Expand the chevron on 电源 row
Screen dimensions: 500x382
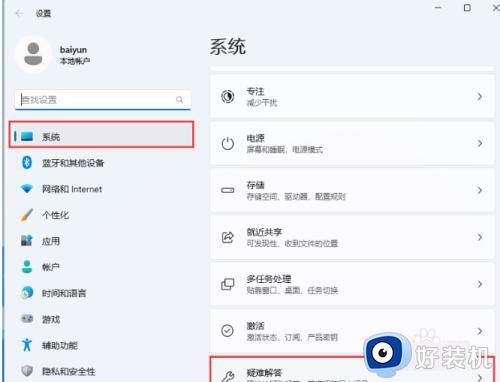coord(480,143)
